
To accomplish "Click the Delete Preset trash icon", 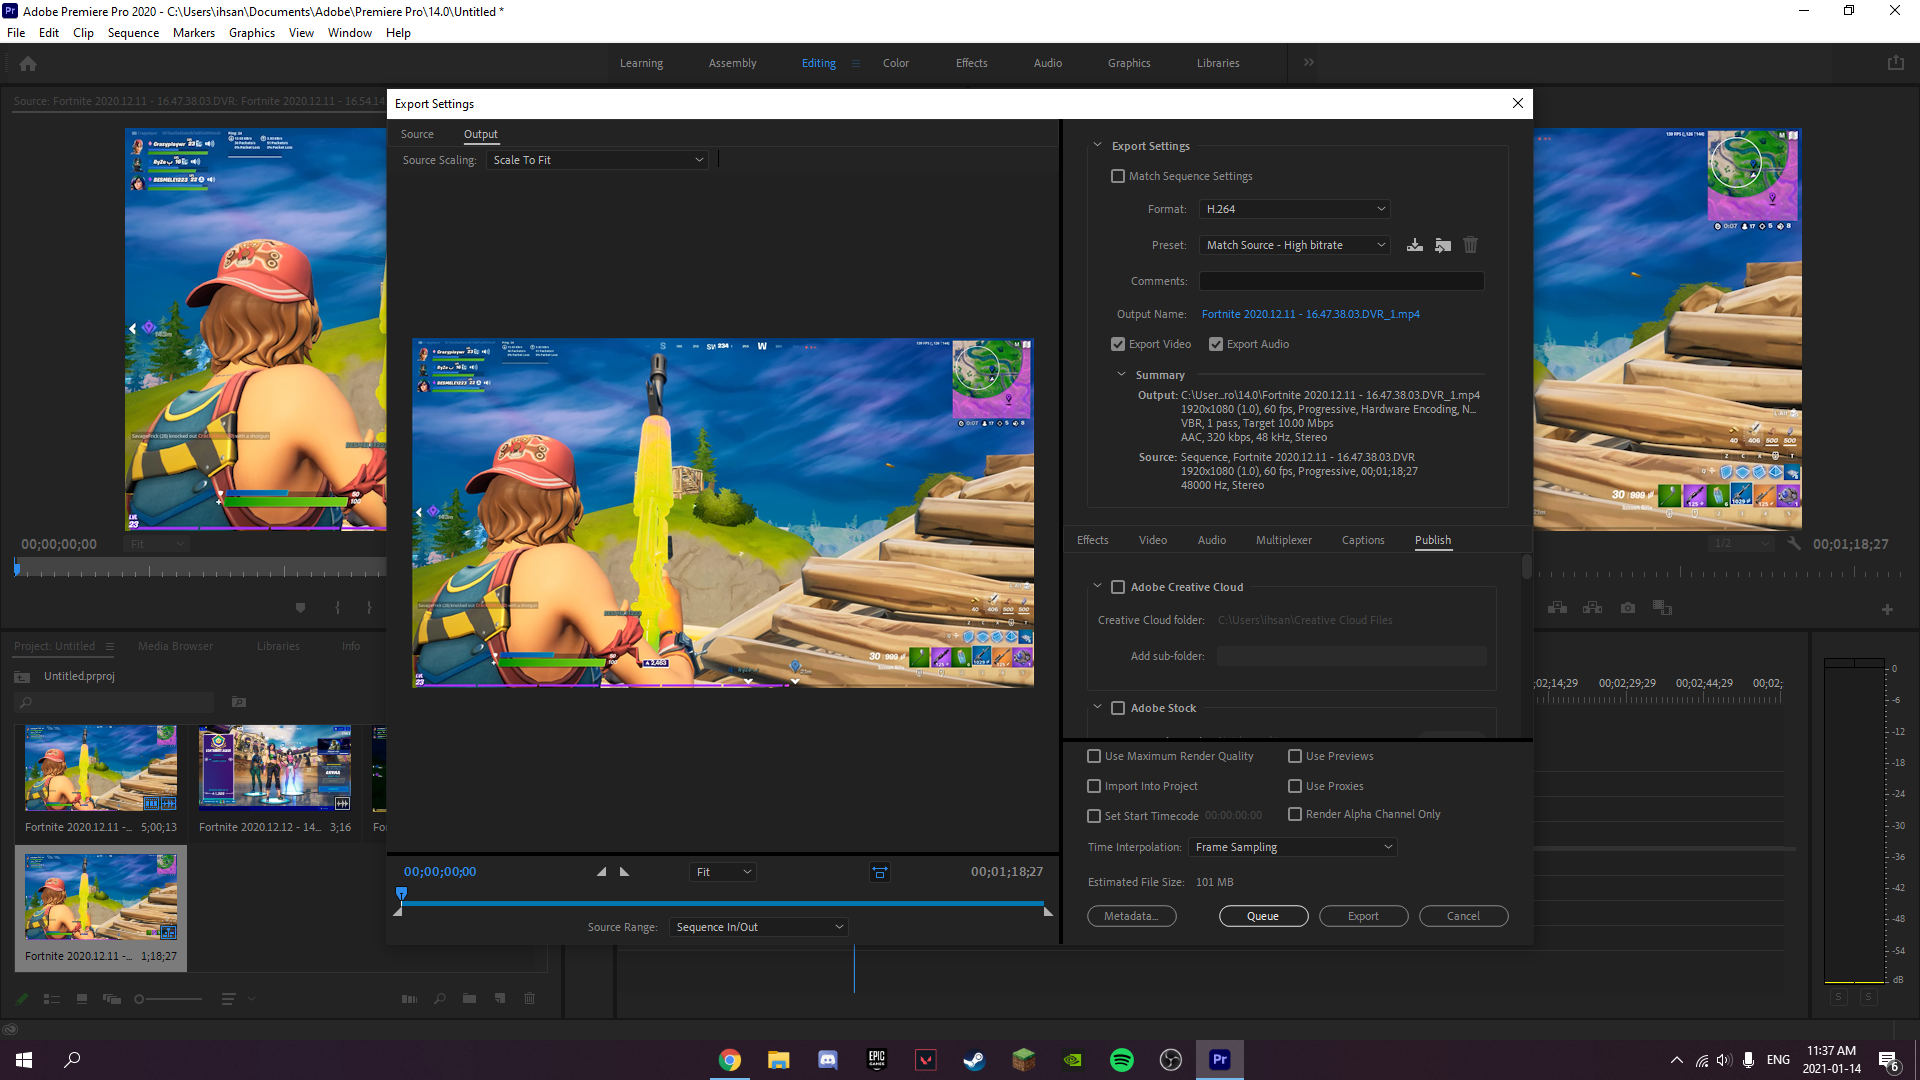I will [x=1470, y=245].
